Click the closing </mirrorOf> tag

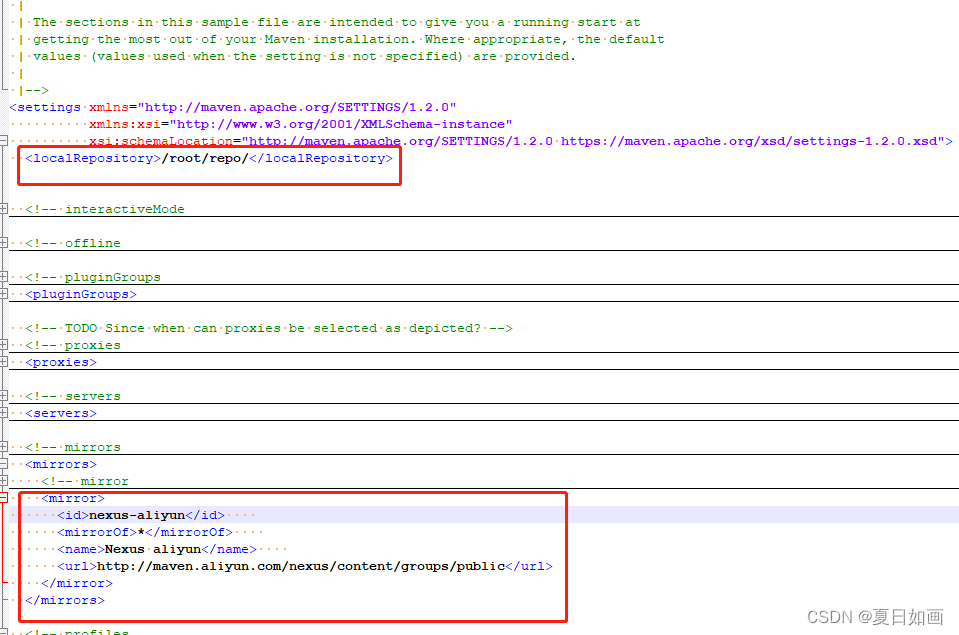click(x=189, y=532)
